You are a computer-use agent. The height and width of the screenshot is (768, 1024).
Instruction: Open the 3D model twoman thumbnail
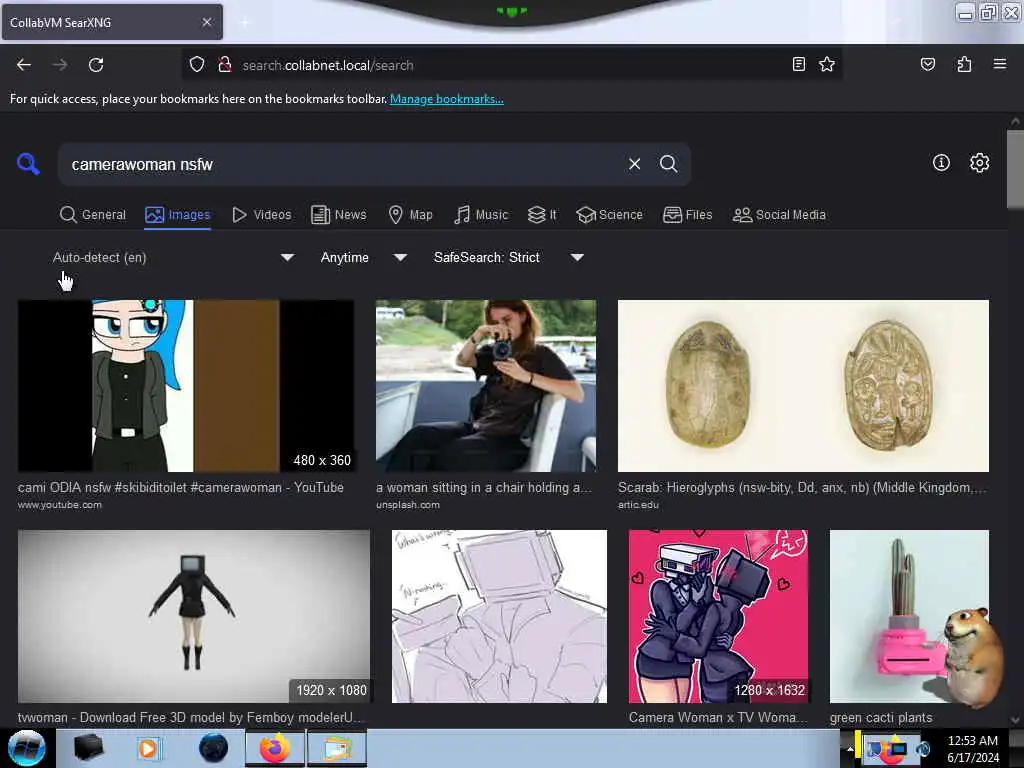(x=194, y=616)
